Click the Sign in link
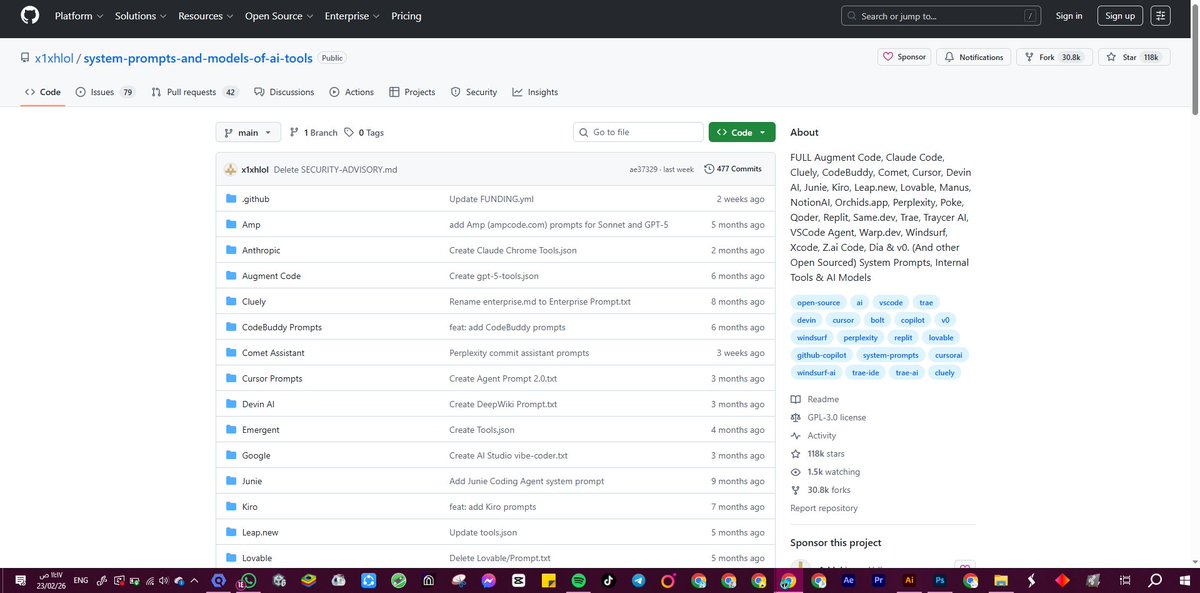This screenshot has width=1200, height=593. (1069, 16)
